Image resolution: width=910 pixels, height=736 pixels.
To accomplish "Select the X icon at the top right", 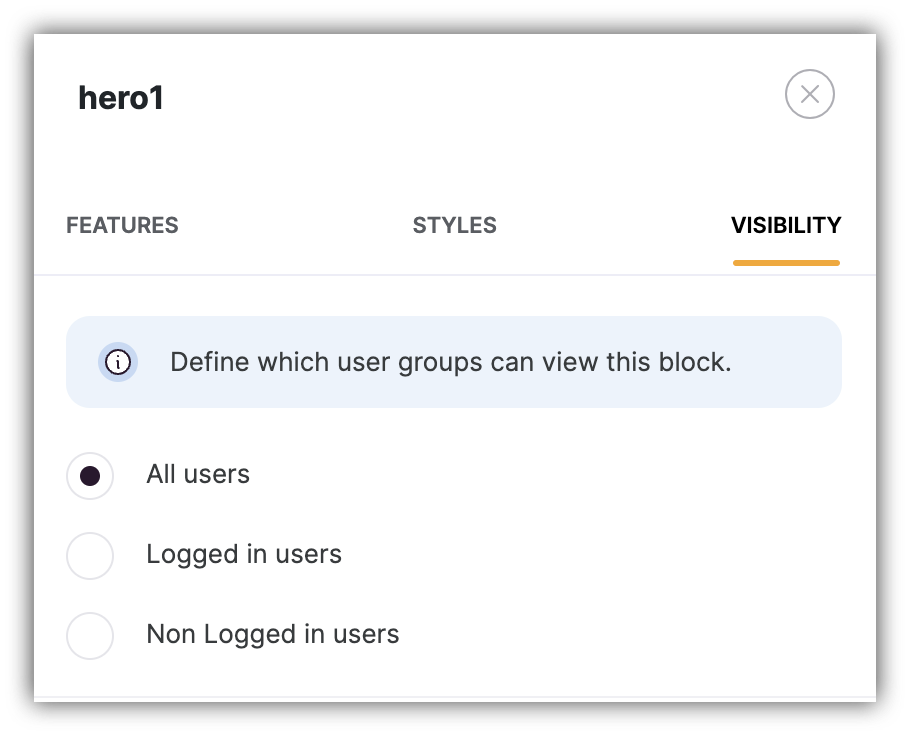I will pyautogui.click(x=812, y=93).
